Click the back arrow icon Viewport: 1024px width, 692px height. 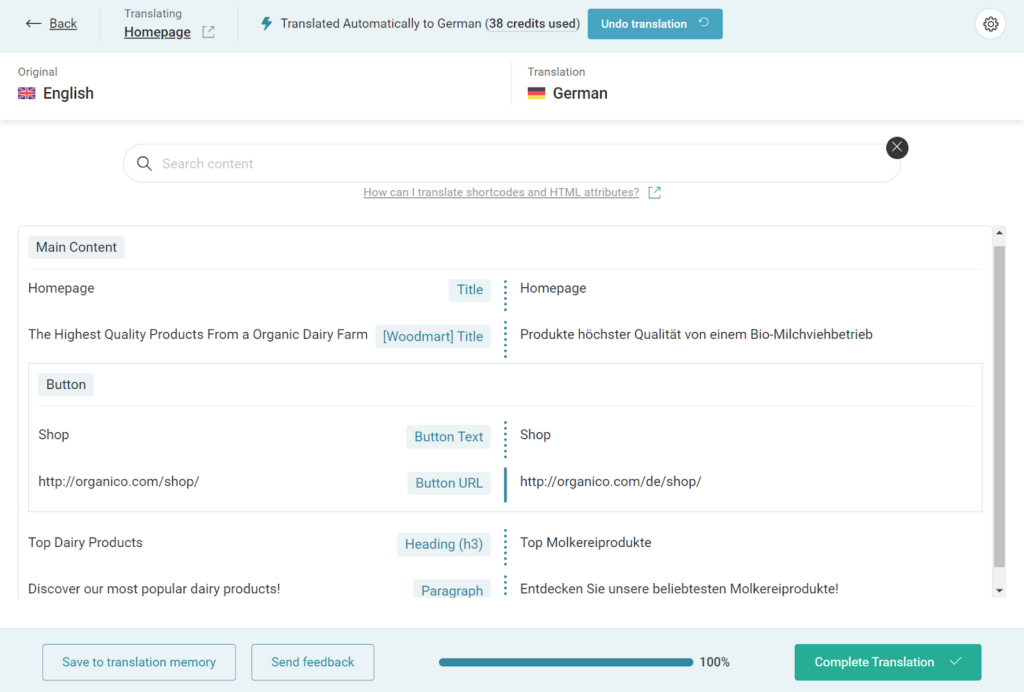[x=33, y=24]
